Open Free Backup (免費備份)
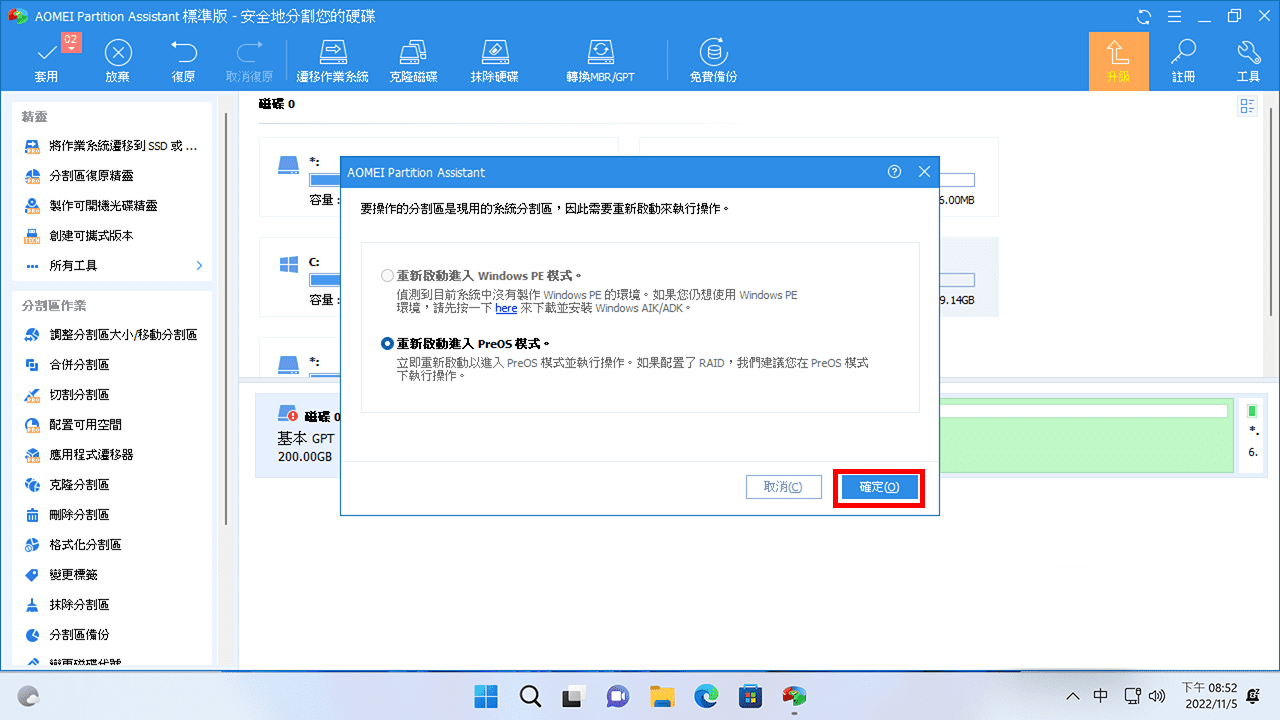 point(712,60)
